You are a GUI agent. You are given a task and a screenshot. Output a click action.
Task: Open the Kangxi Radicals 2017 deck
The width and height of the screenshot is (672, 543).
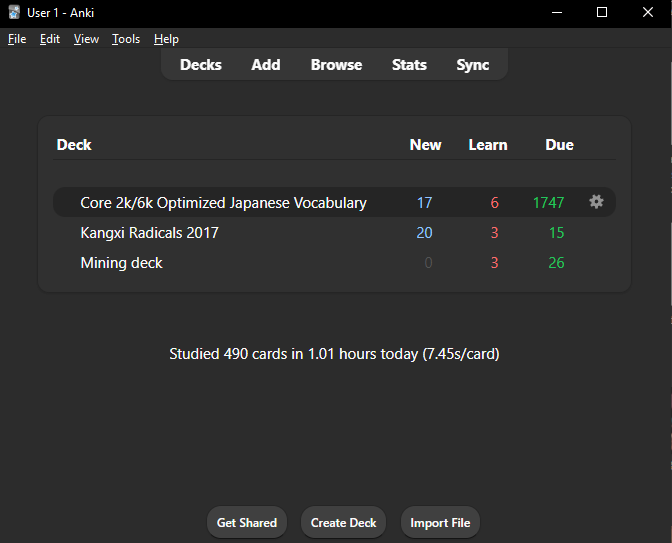tap(150, 233)
